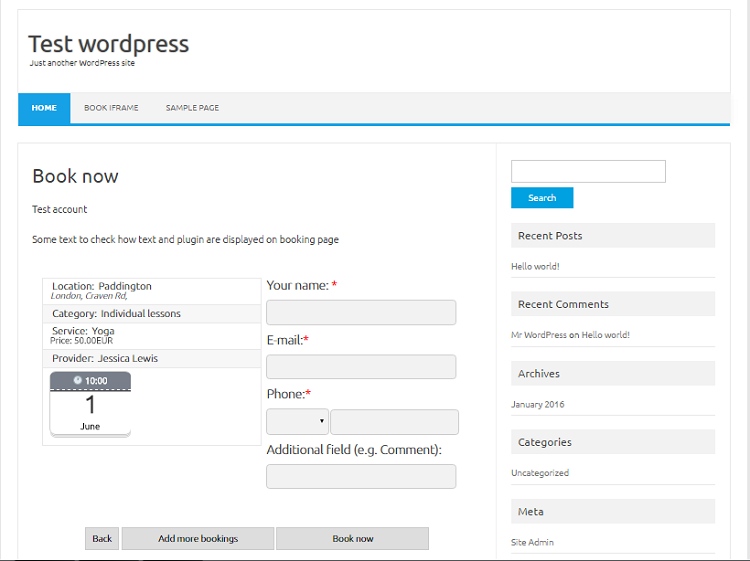
Task: Open the Site Admin link
Action: click(x=532, y=542)
